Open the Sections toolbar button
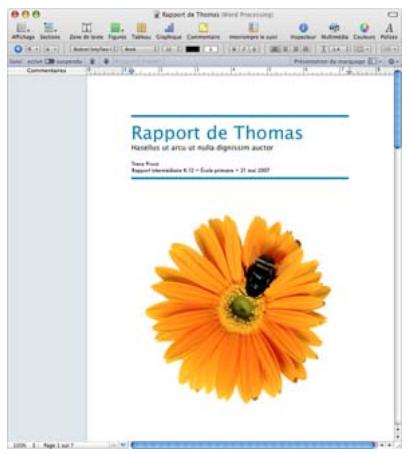The image size is (407, 454). 50,31
